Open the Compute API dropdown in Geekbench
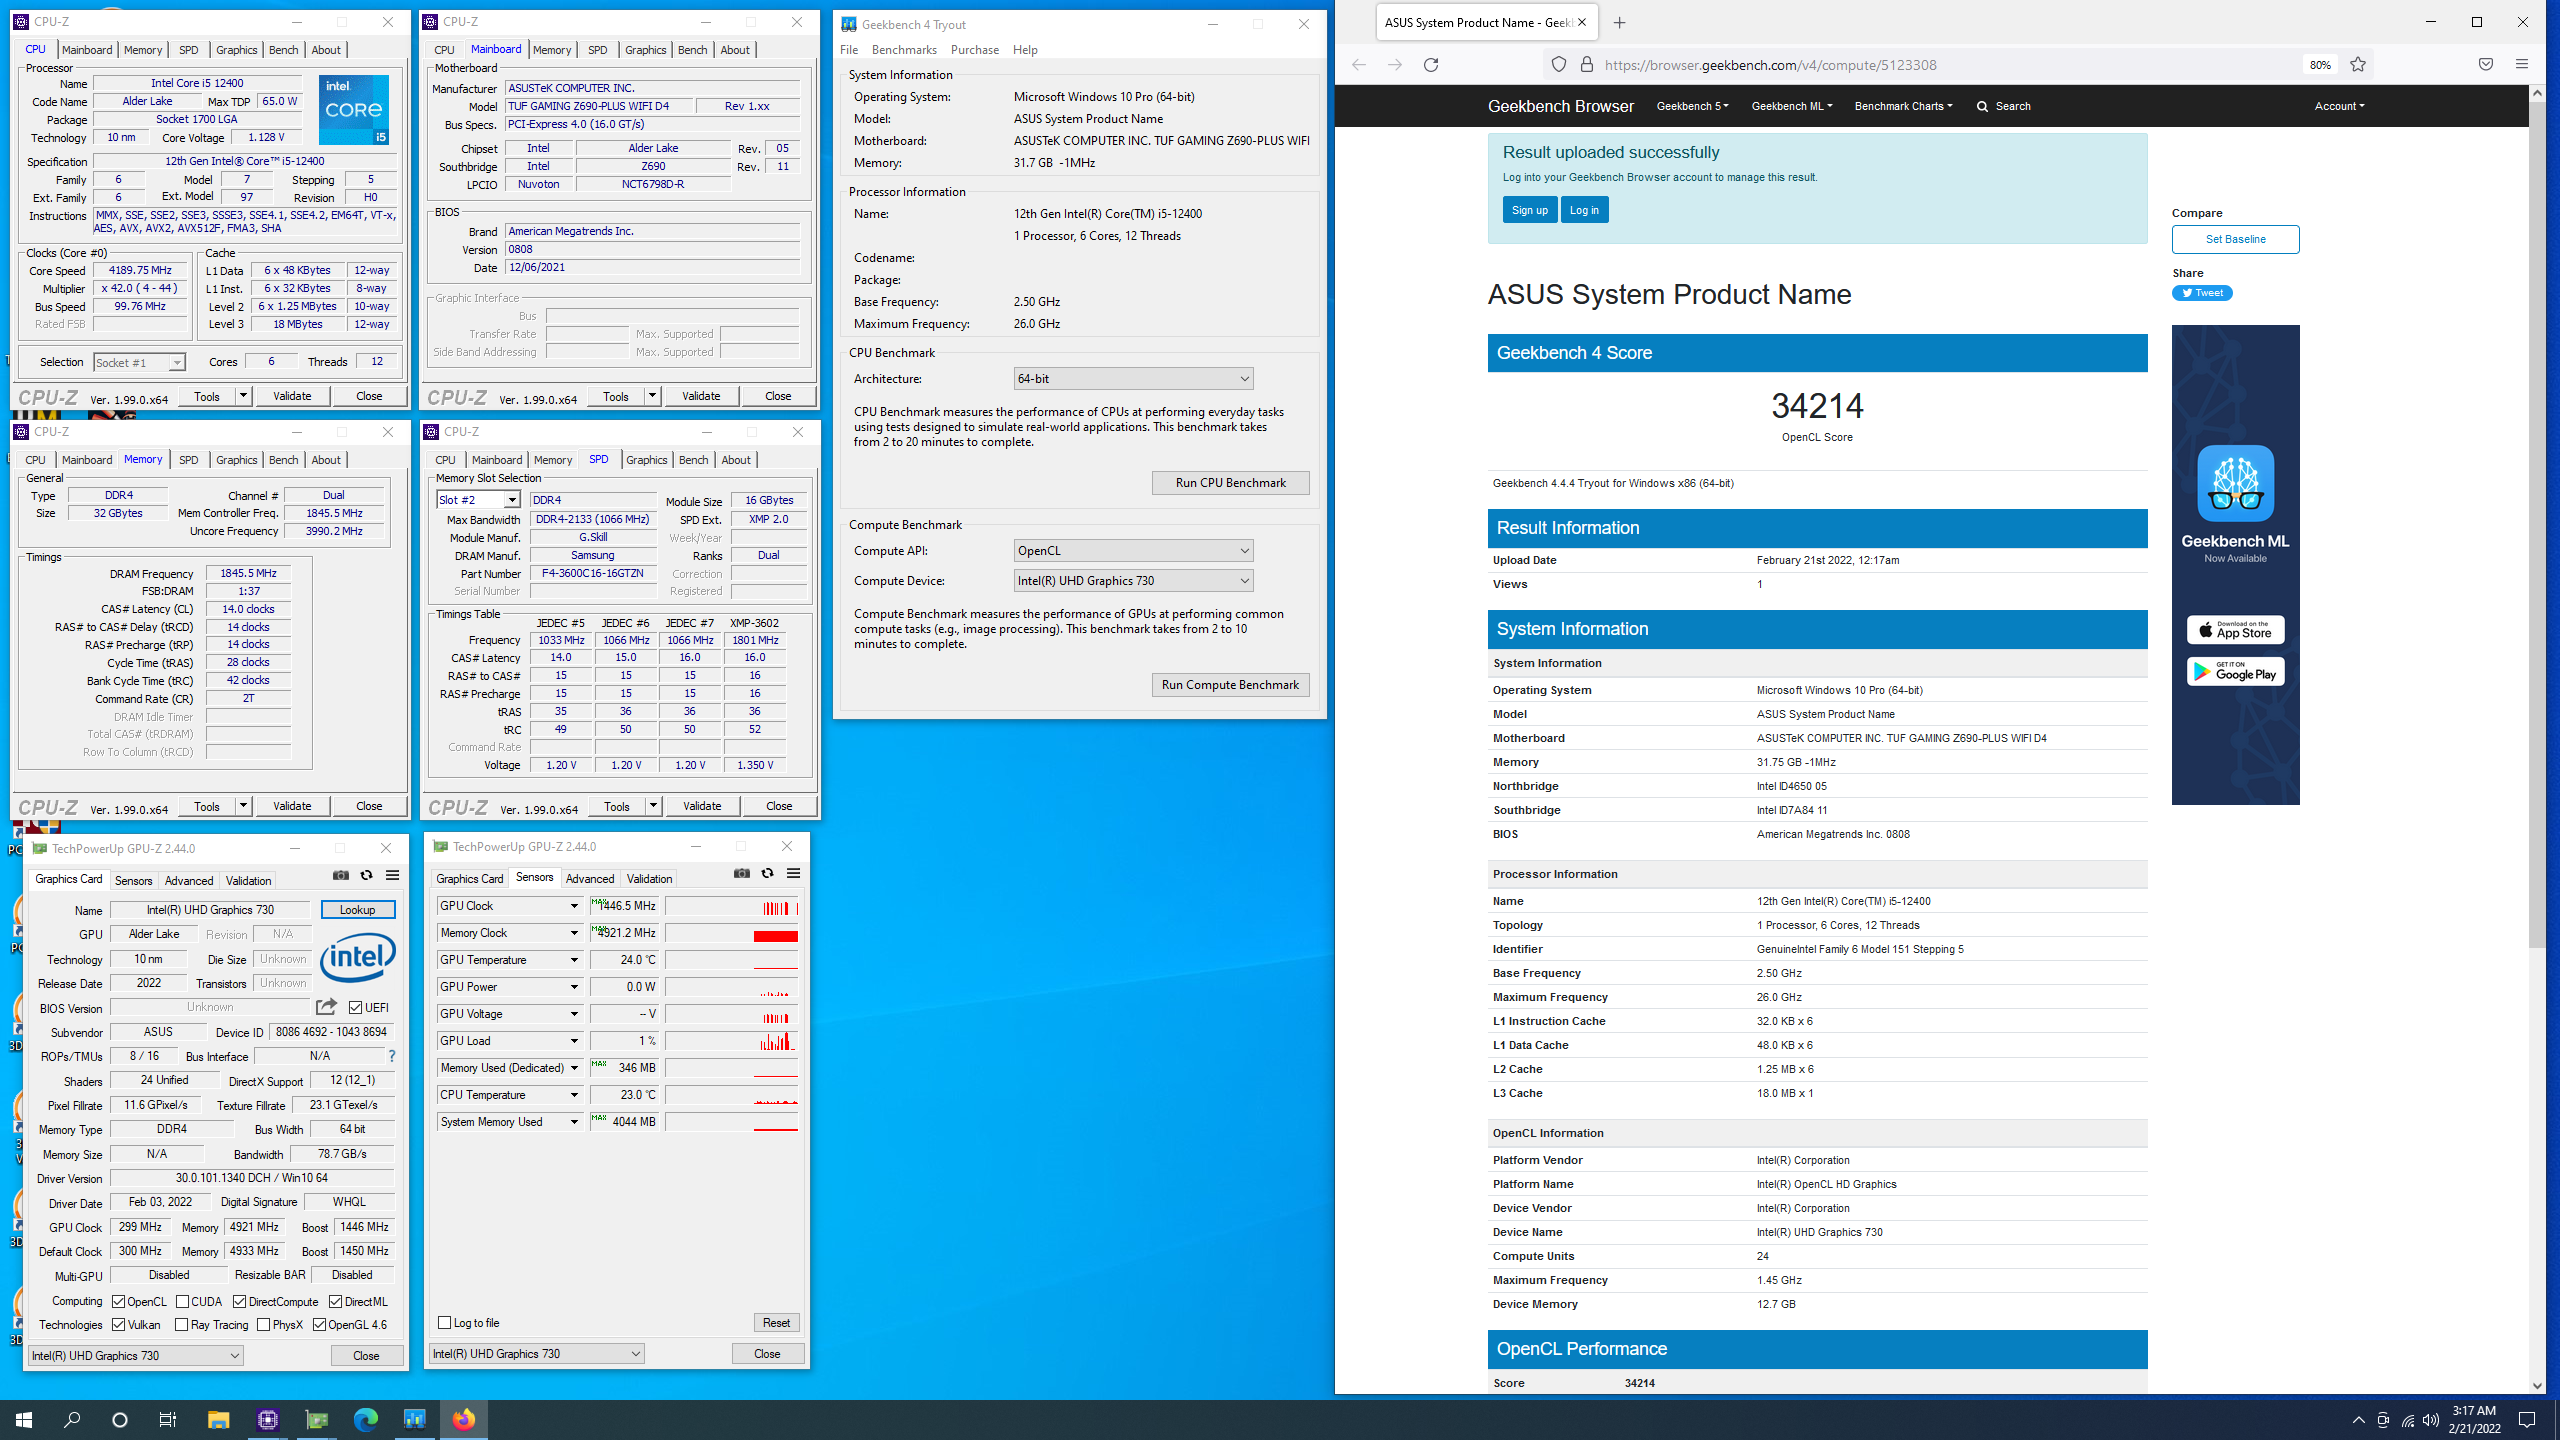The width and height of the screenshot is (2560, 1440). pyautogui.click(x=1133, y=551)
